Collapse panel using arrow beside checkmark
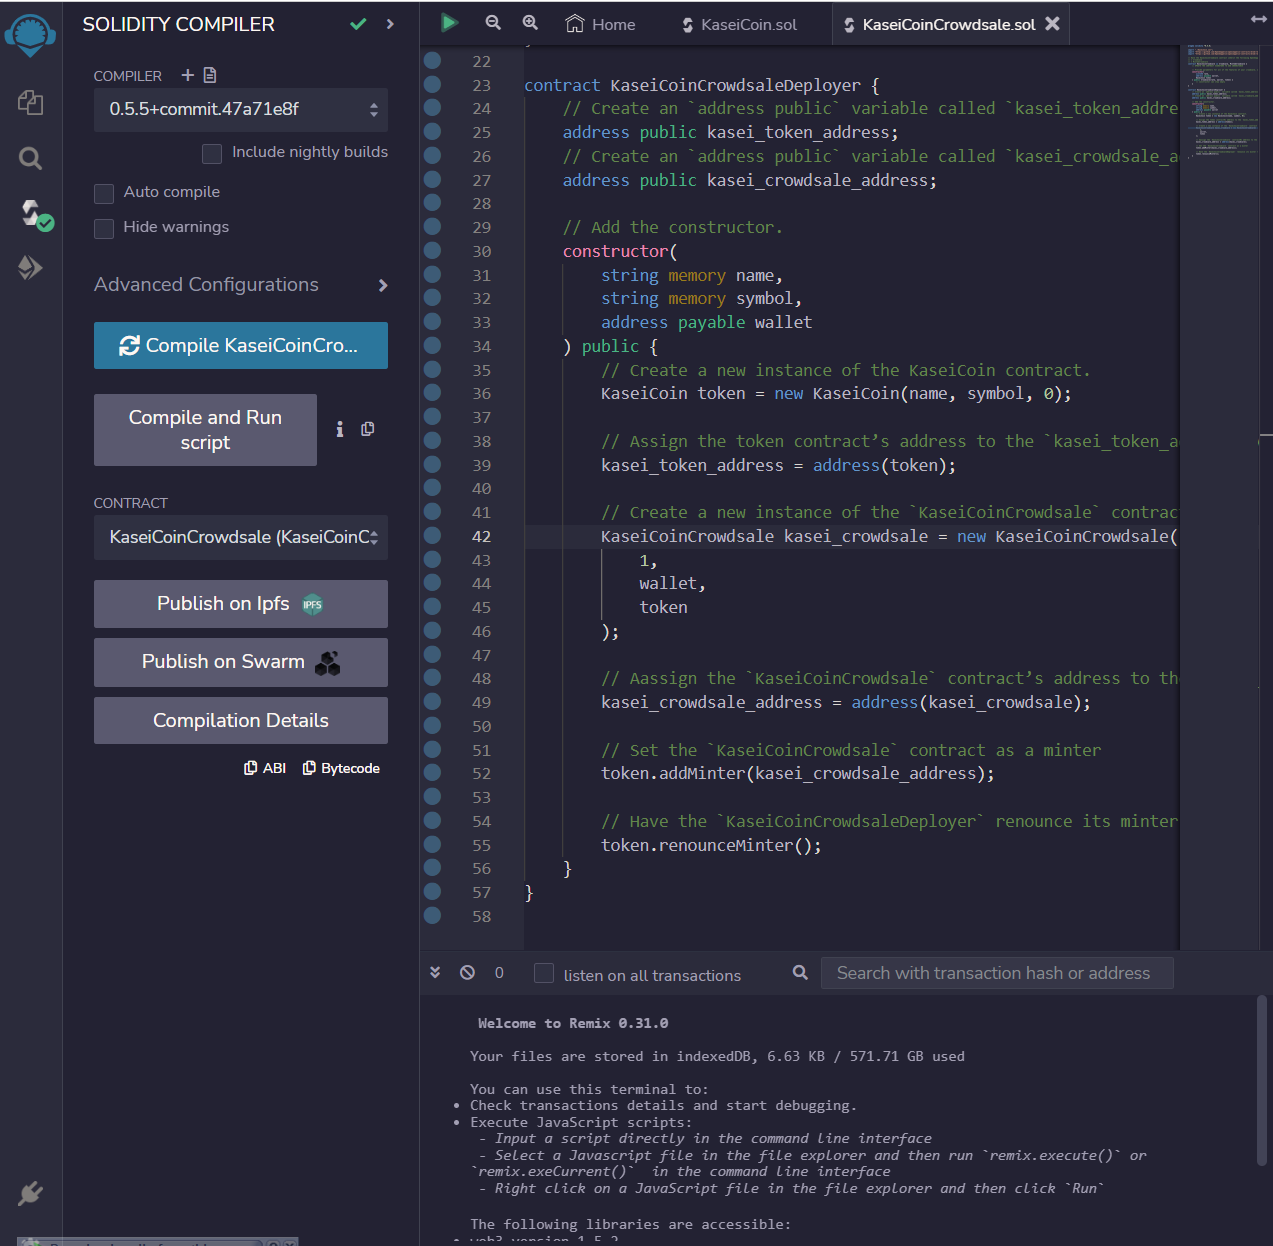The width and height of the screenshot is (1273, 1246). pos(390,24)
